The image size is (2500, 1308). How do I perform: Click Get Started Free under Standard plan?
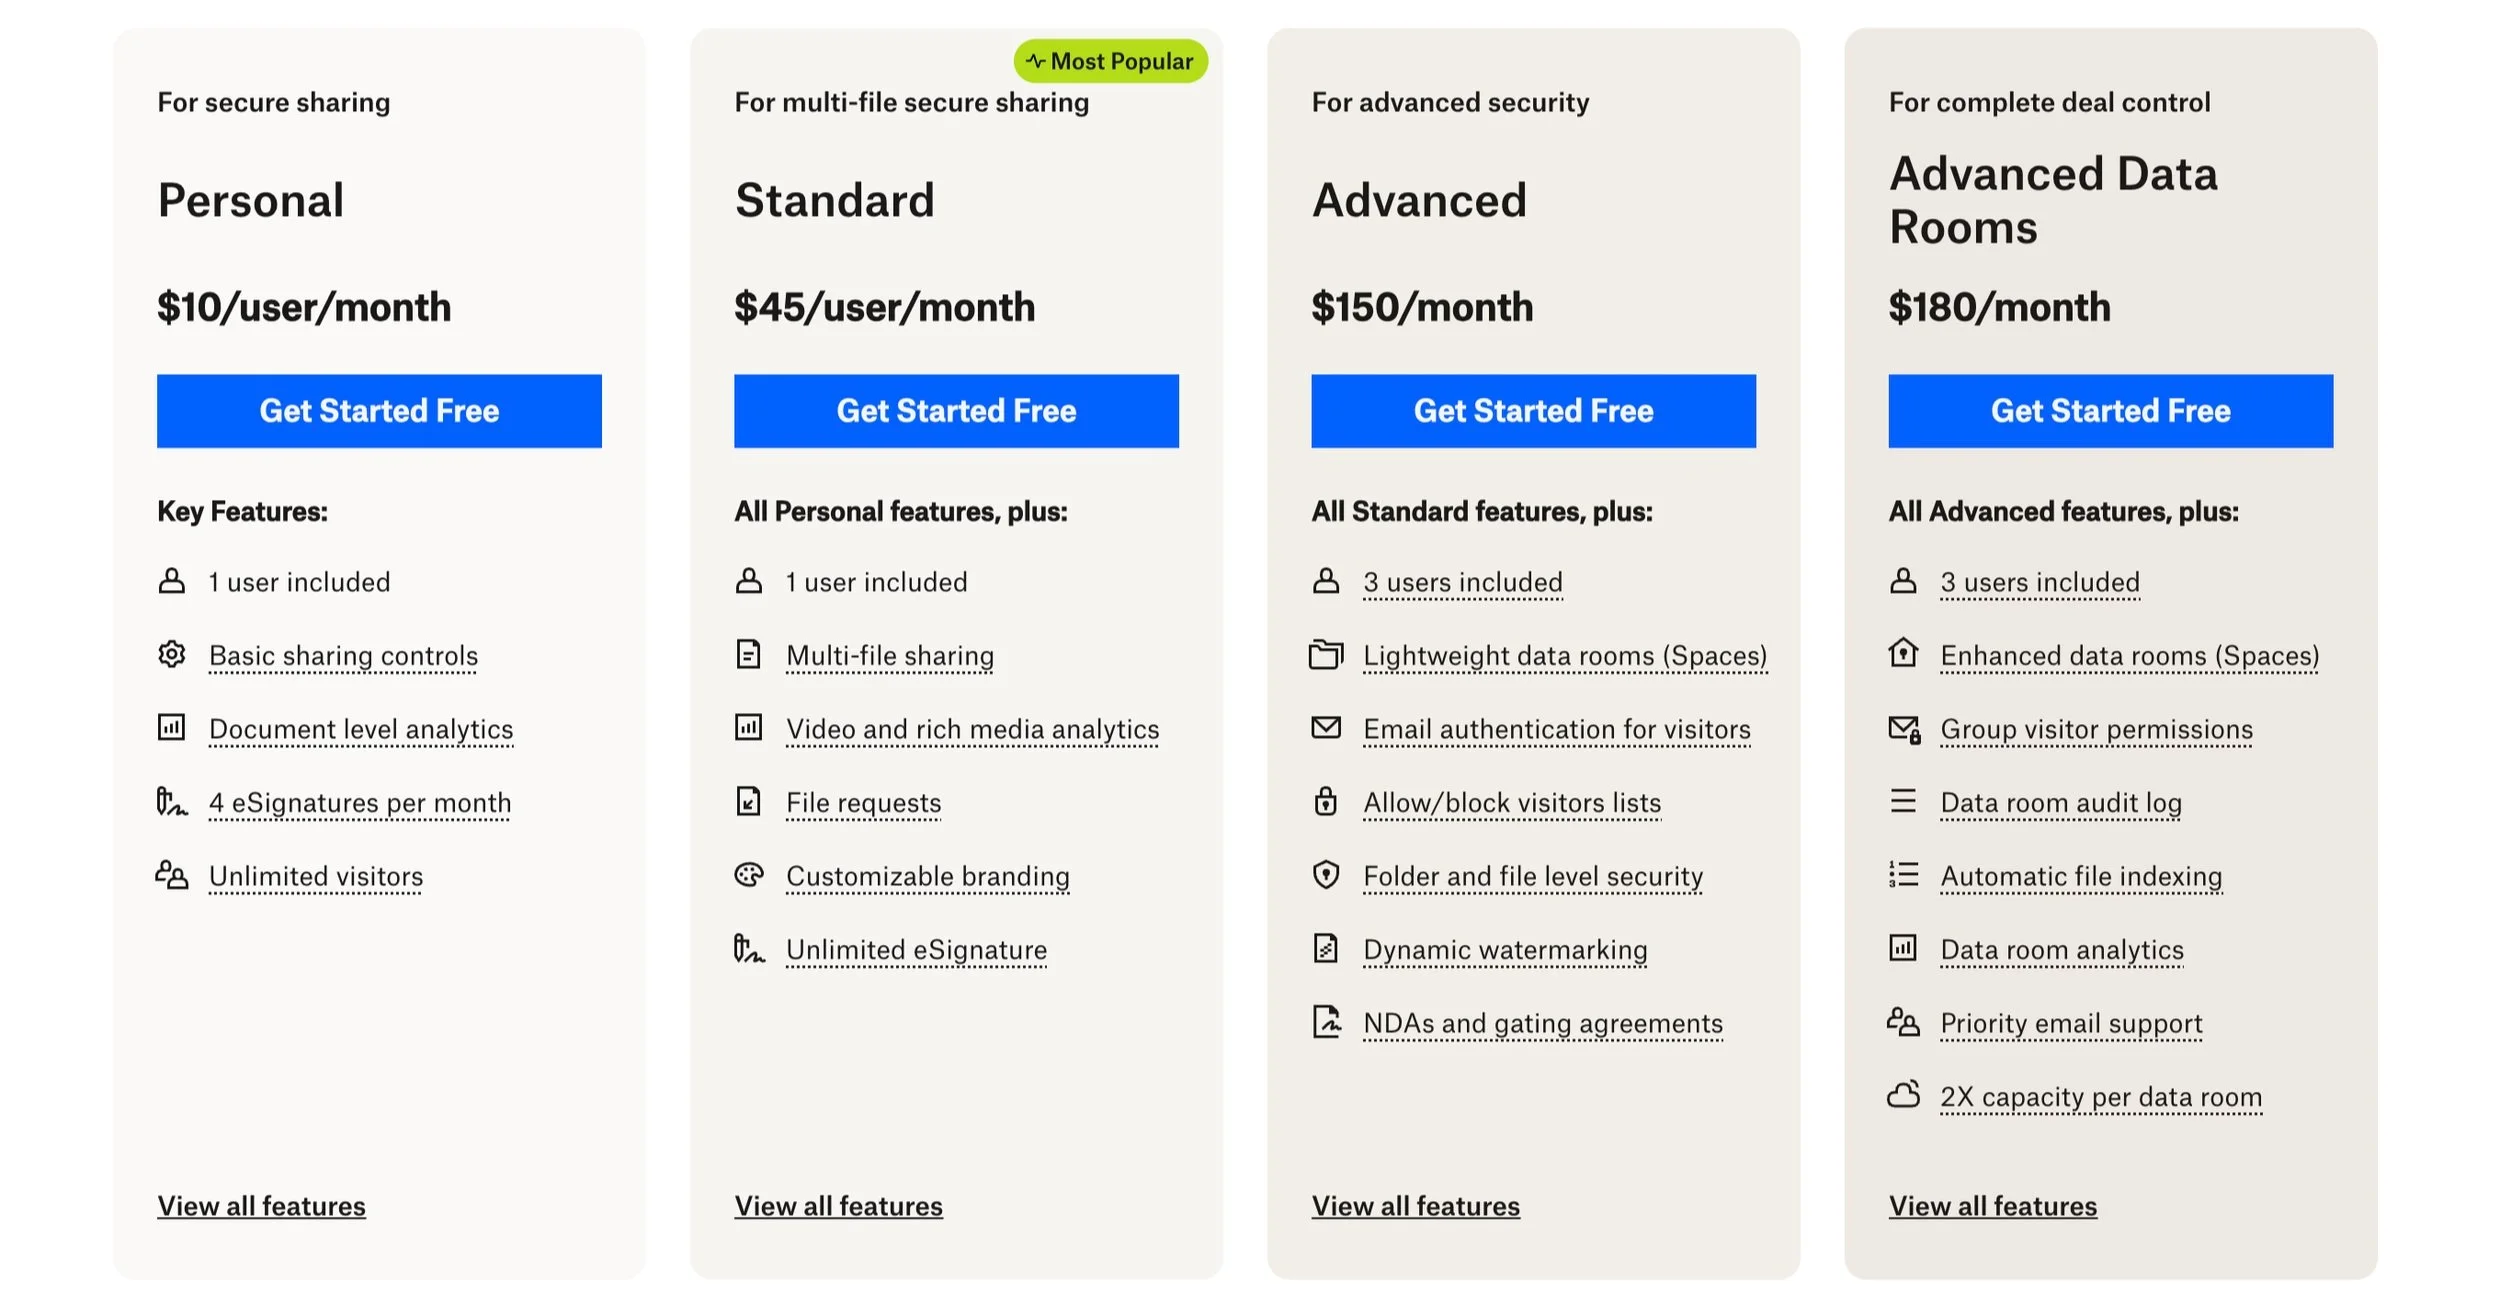coord(956,411)
